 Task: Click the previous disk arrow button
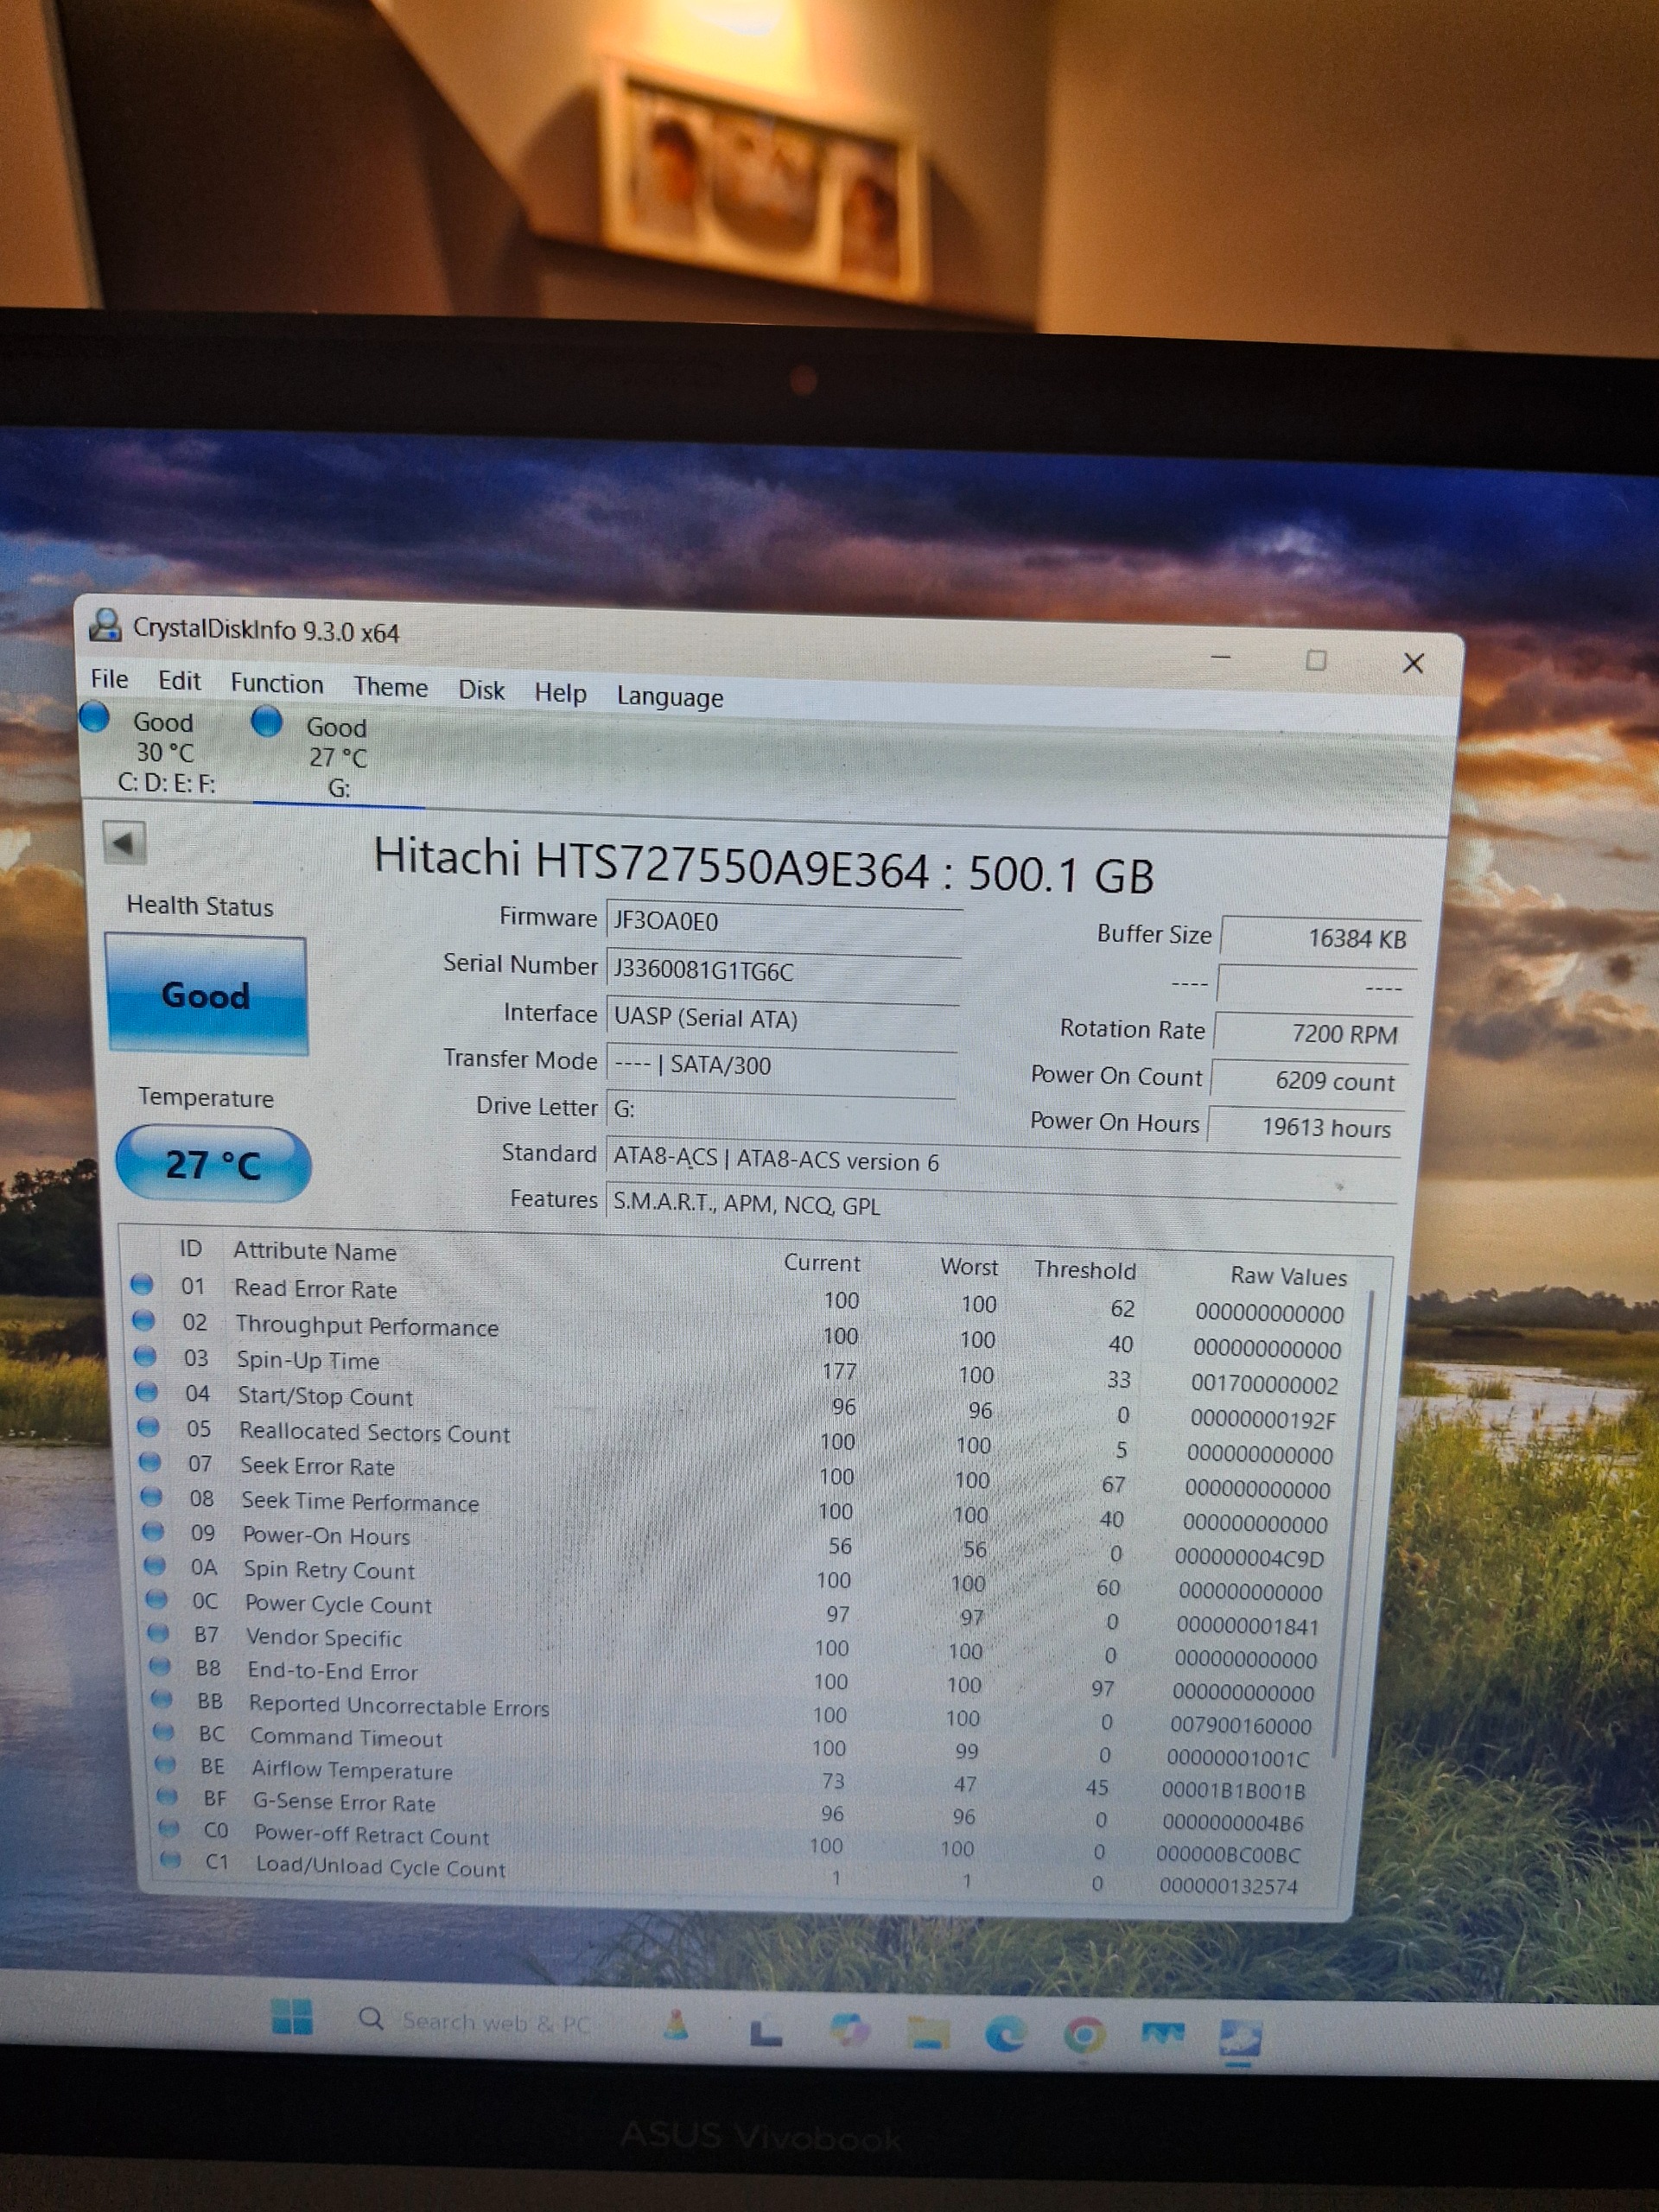click(125, 843)
